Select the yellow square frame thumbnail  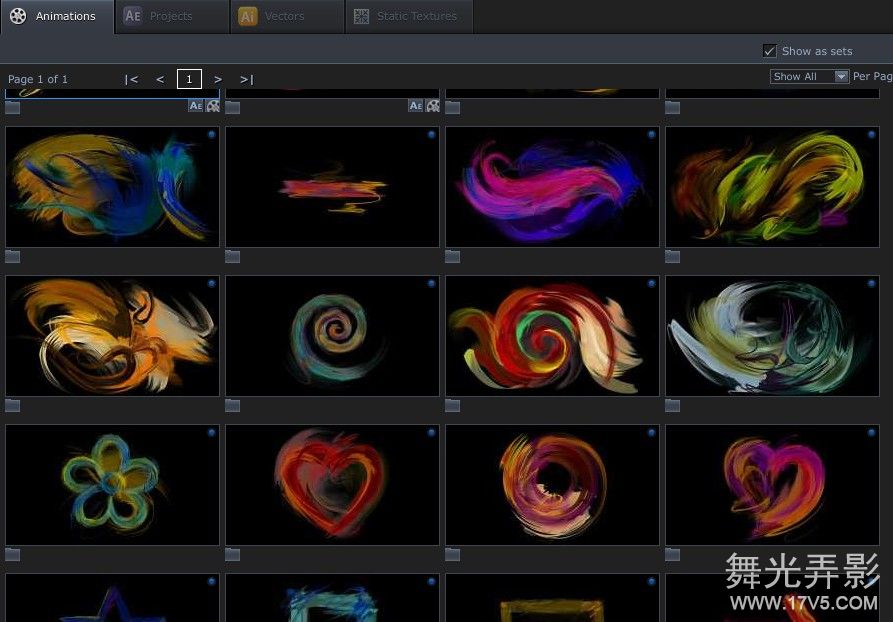(x=552, y=598)
